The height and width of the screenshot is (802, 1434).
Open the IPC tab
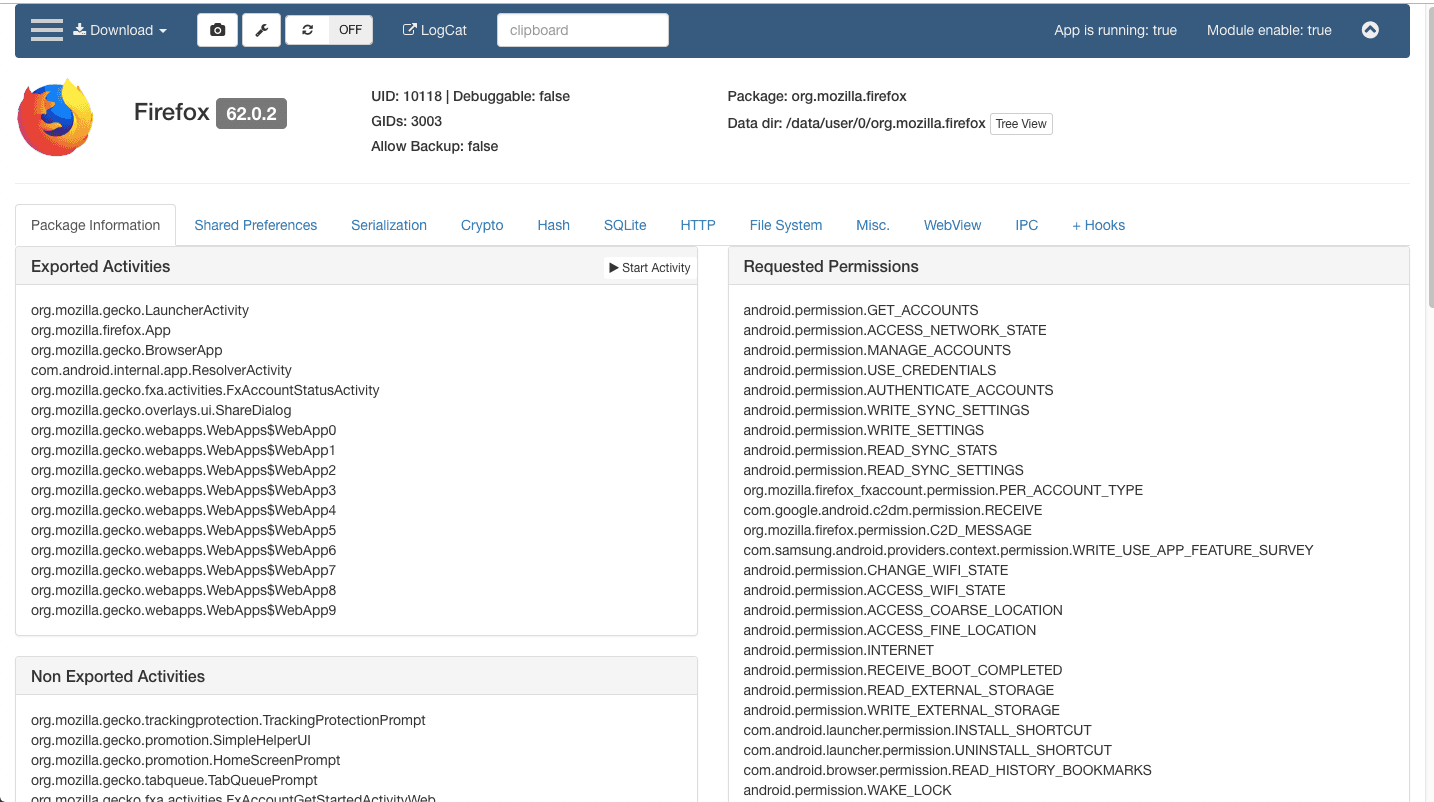(x=1027, y=225)
